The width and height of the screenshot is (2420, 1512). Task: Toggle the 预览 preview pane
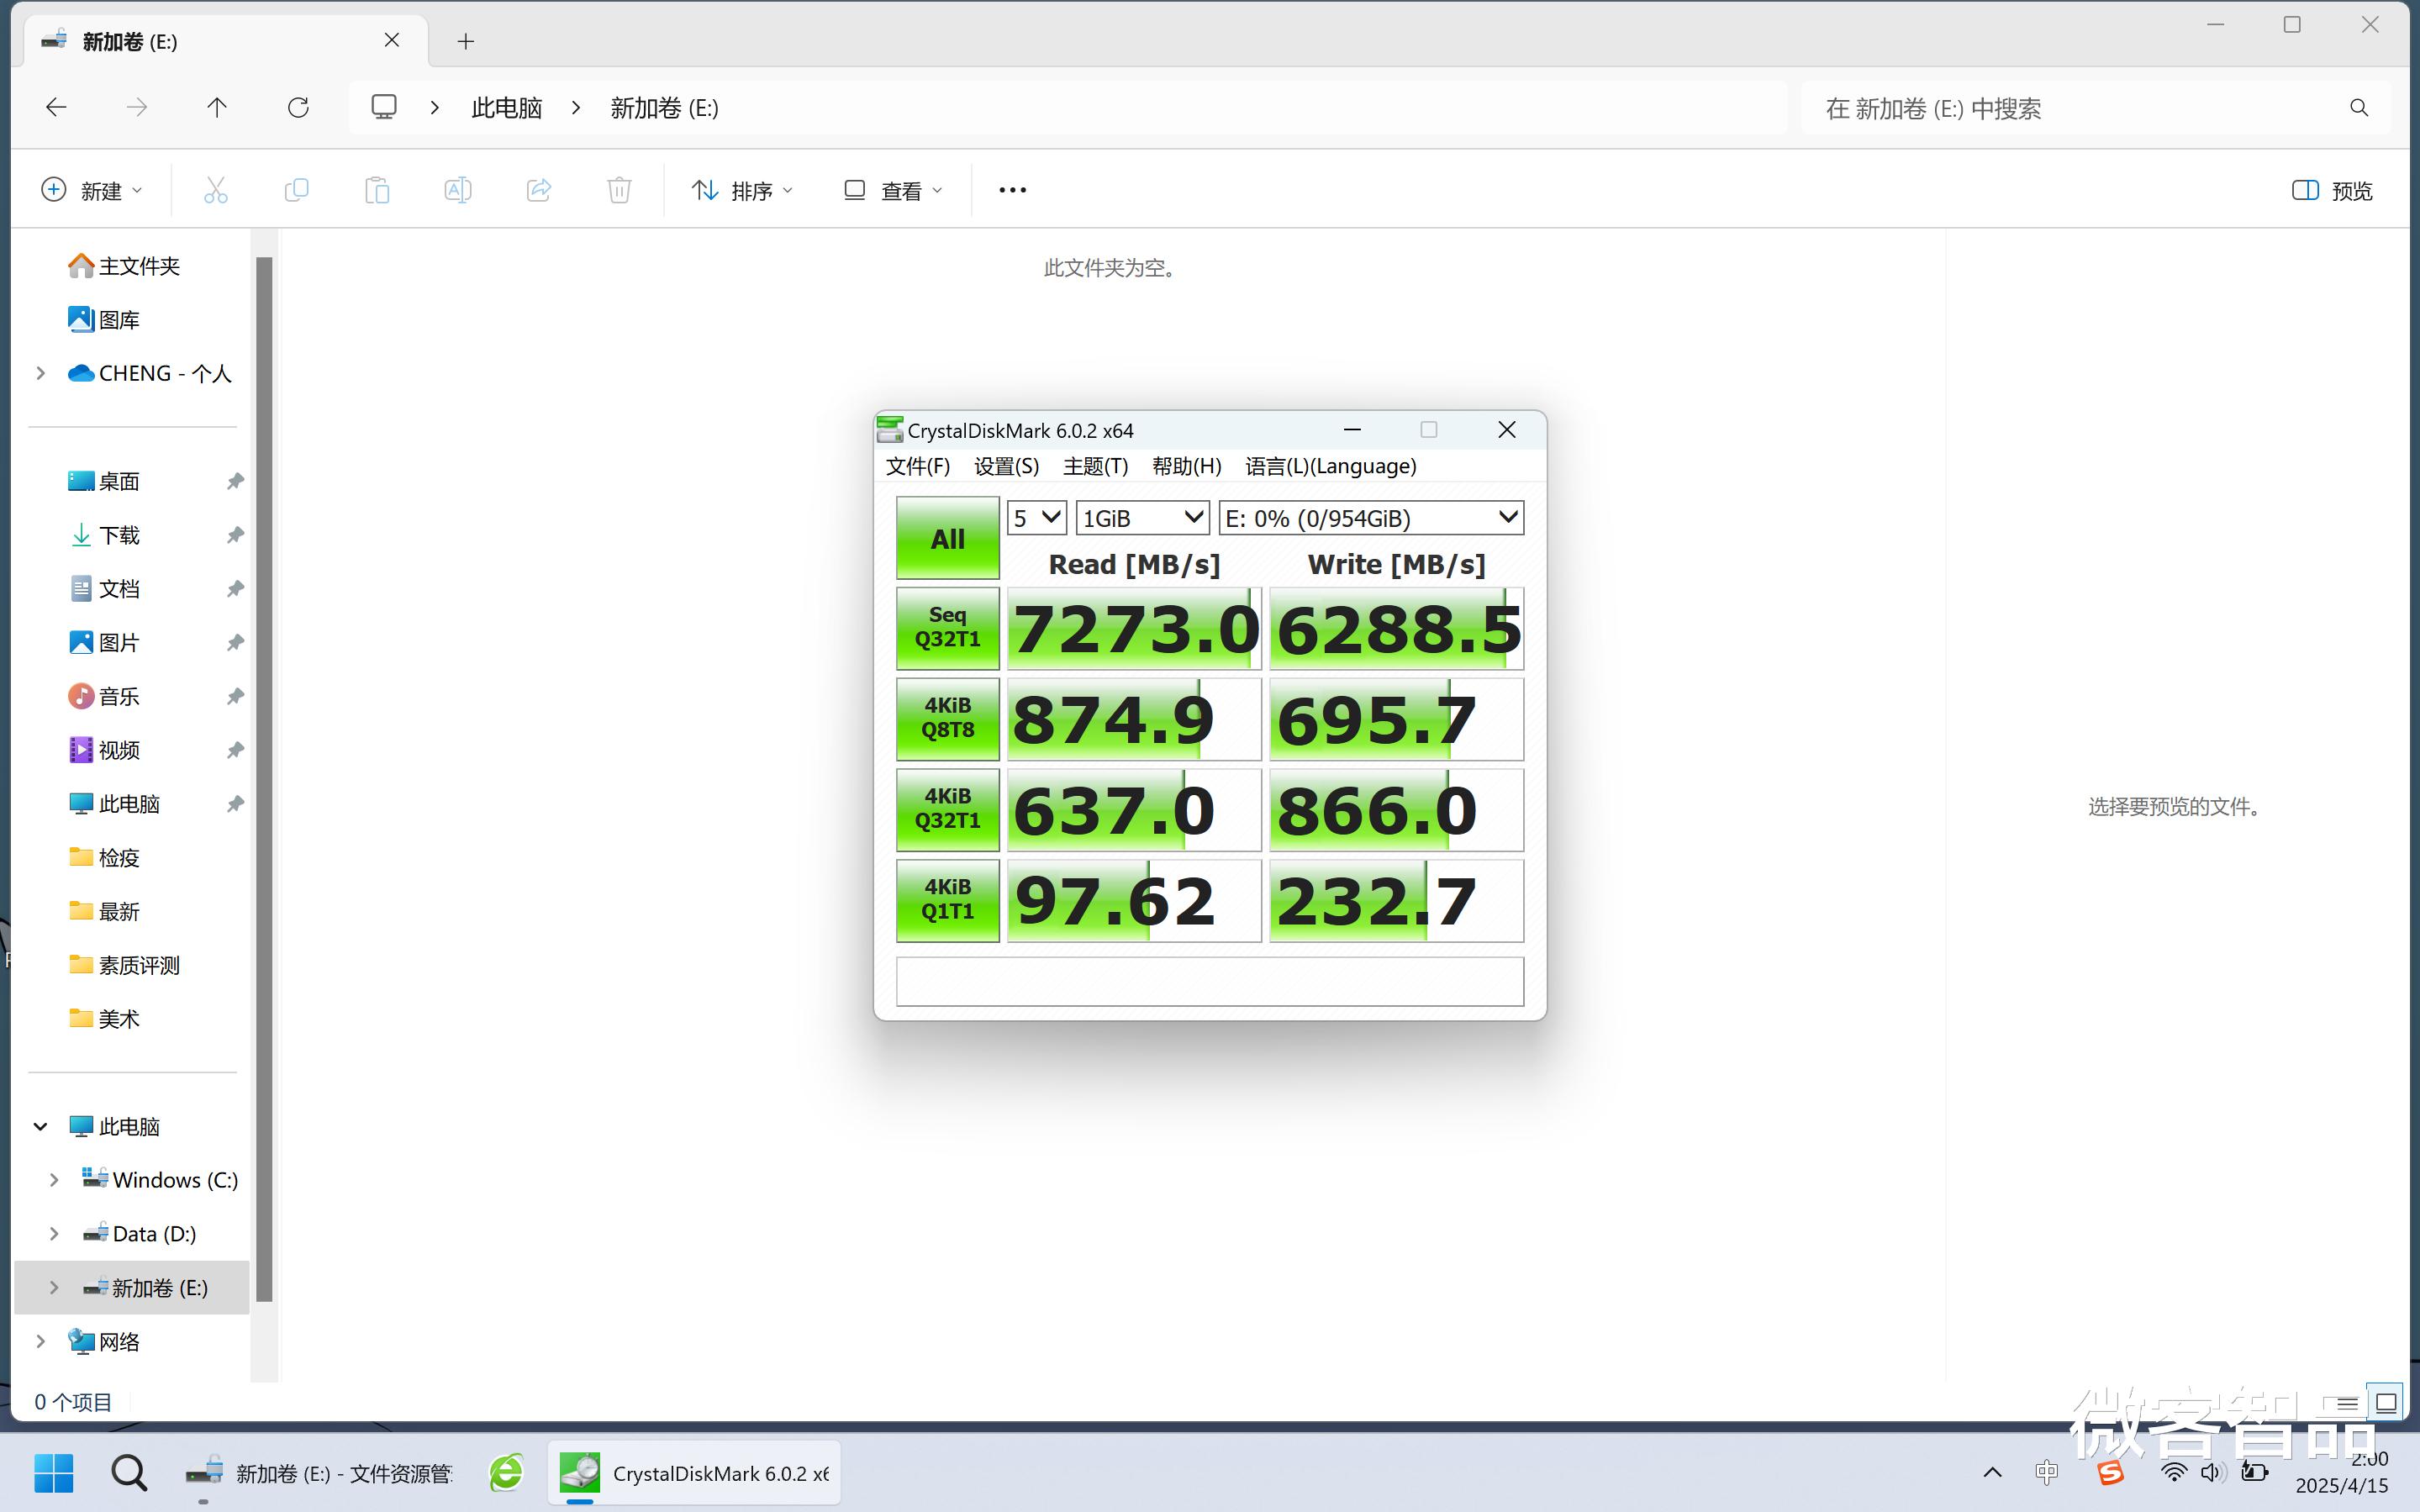[x=2331, y=190]
